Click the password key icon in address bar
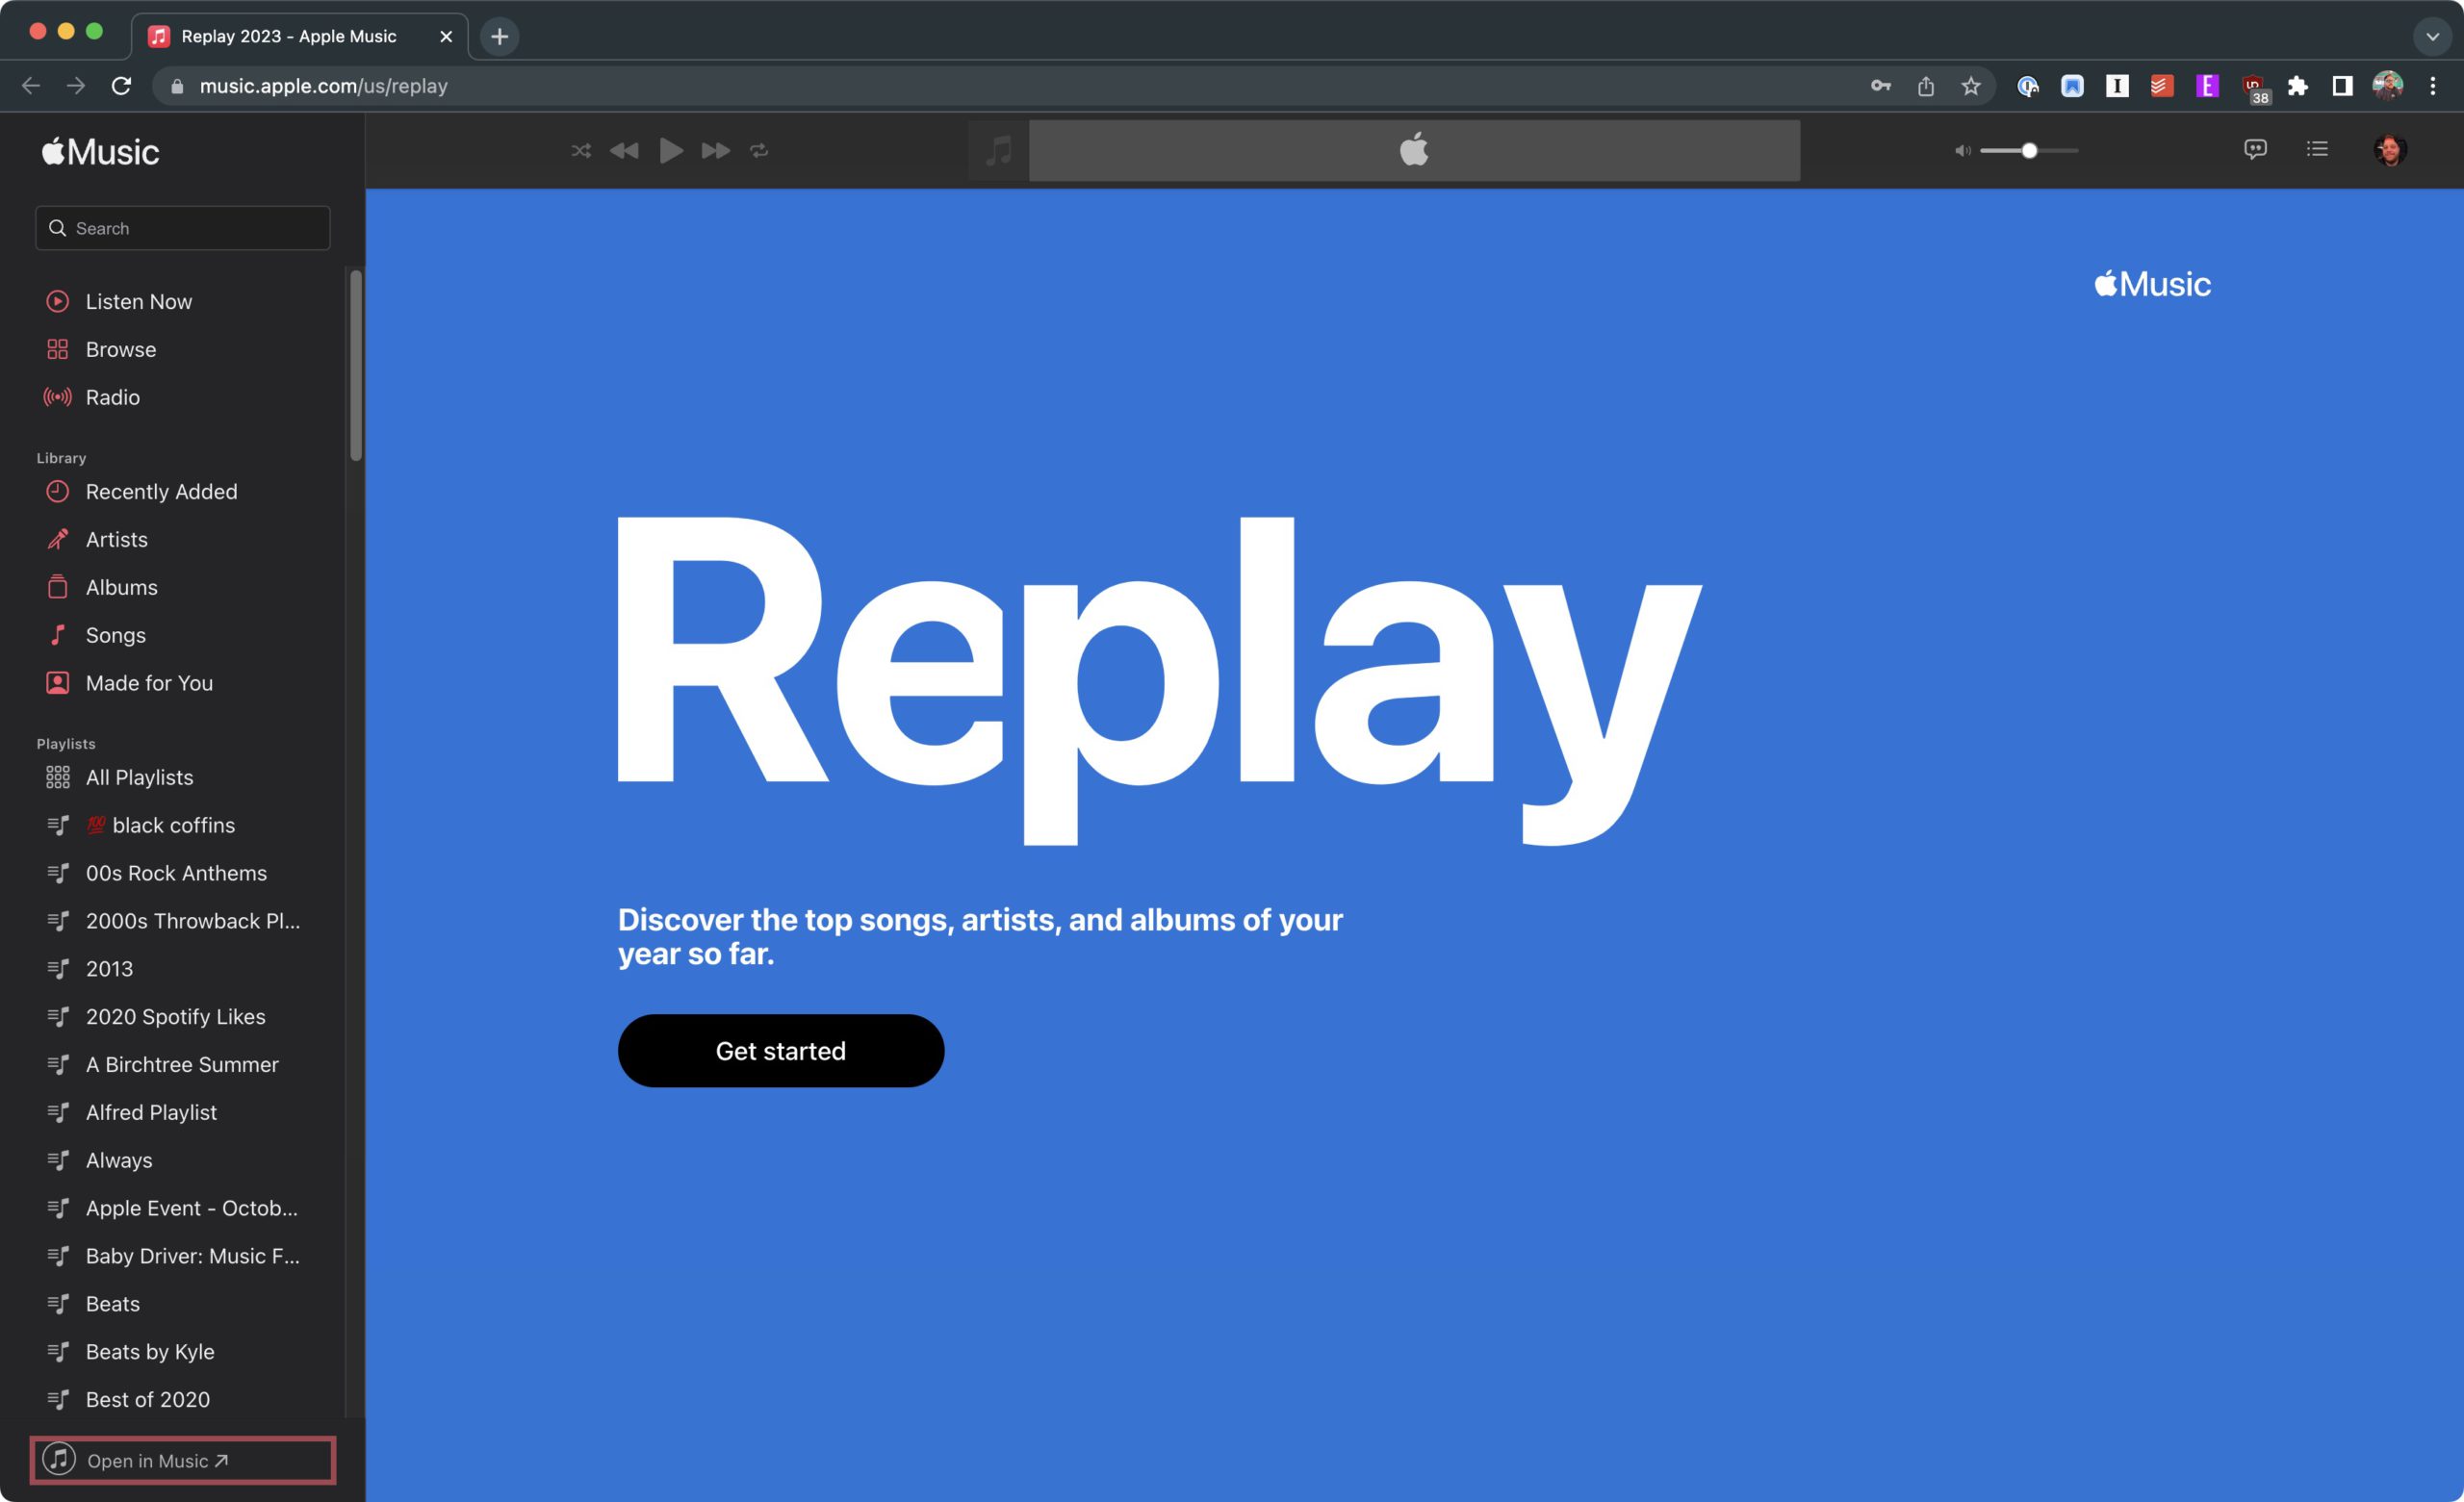2464x1502 pixels. click(1881, 86)
